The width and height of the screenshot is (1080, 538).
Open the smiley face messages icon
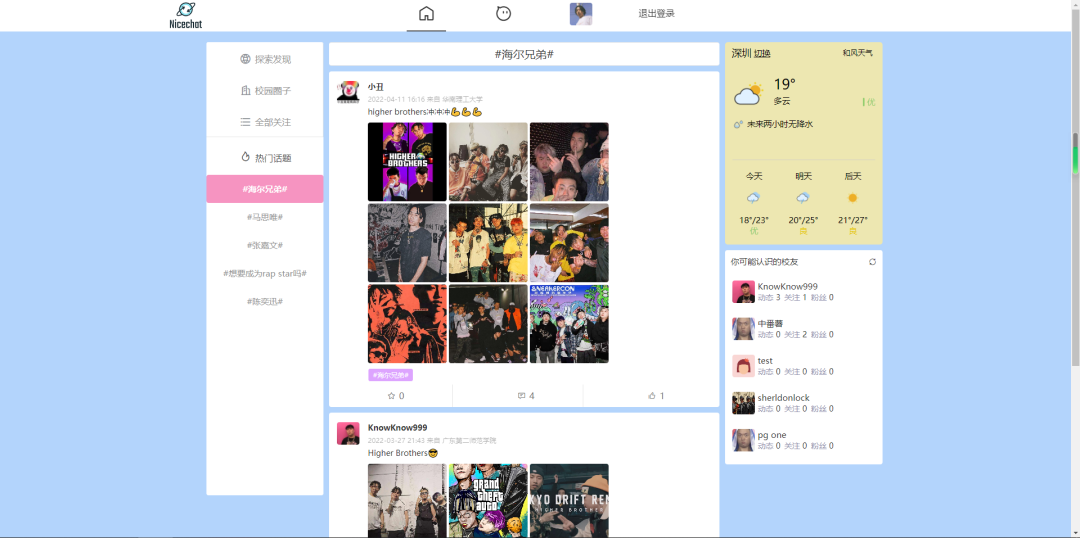[503, 14]
